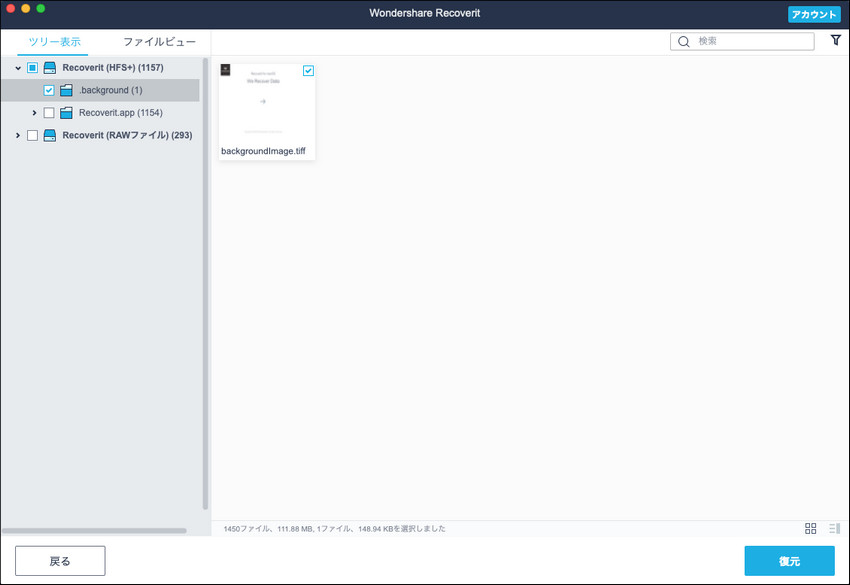The image size is (850, 585).
Task: Open the アカウント account button
Action: 814,14
